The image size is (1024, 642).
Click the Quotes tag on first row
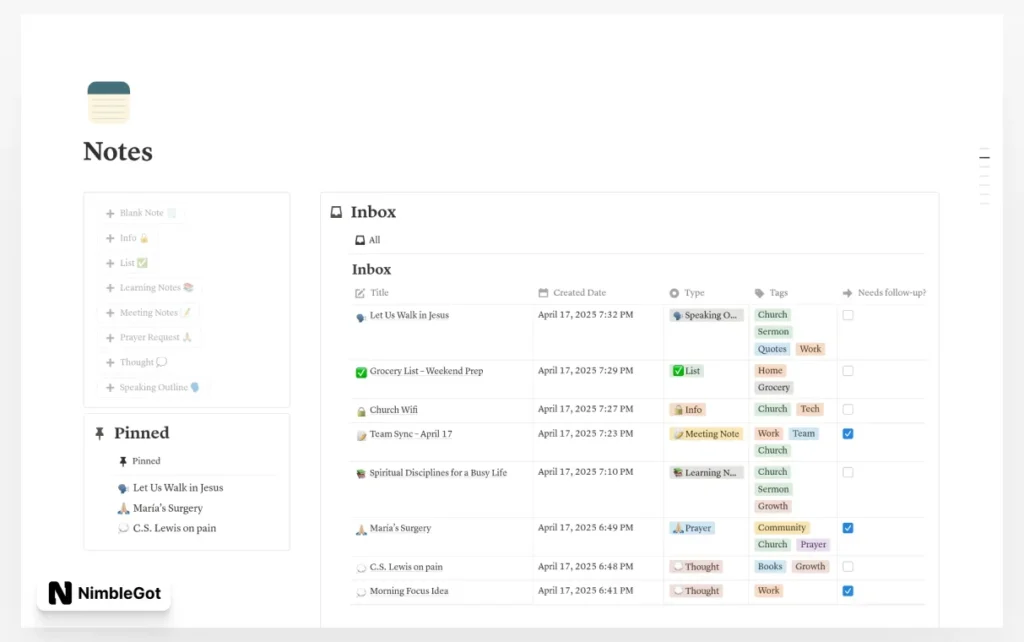(x=772, y=349)
